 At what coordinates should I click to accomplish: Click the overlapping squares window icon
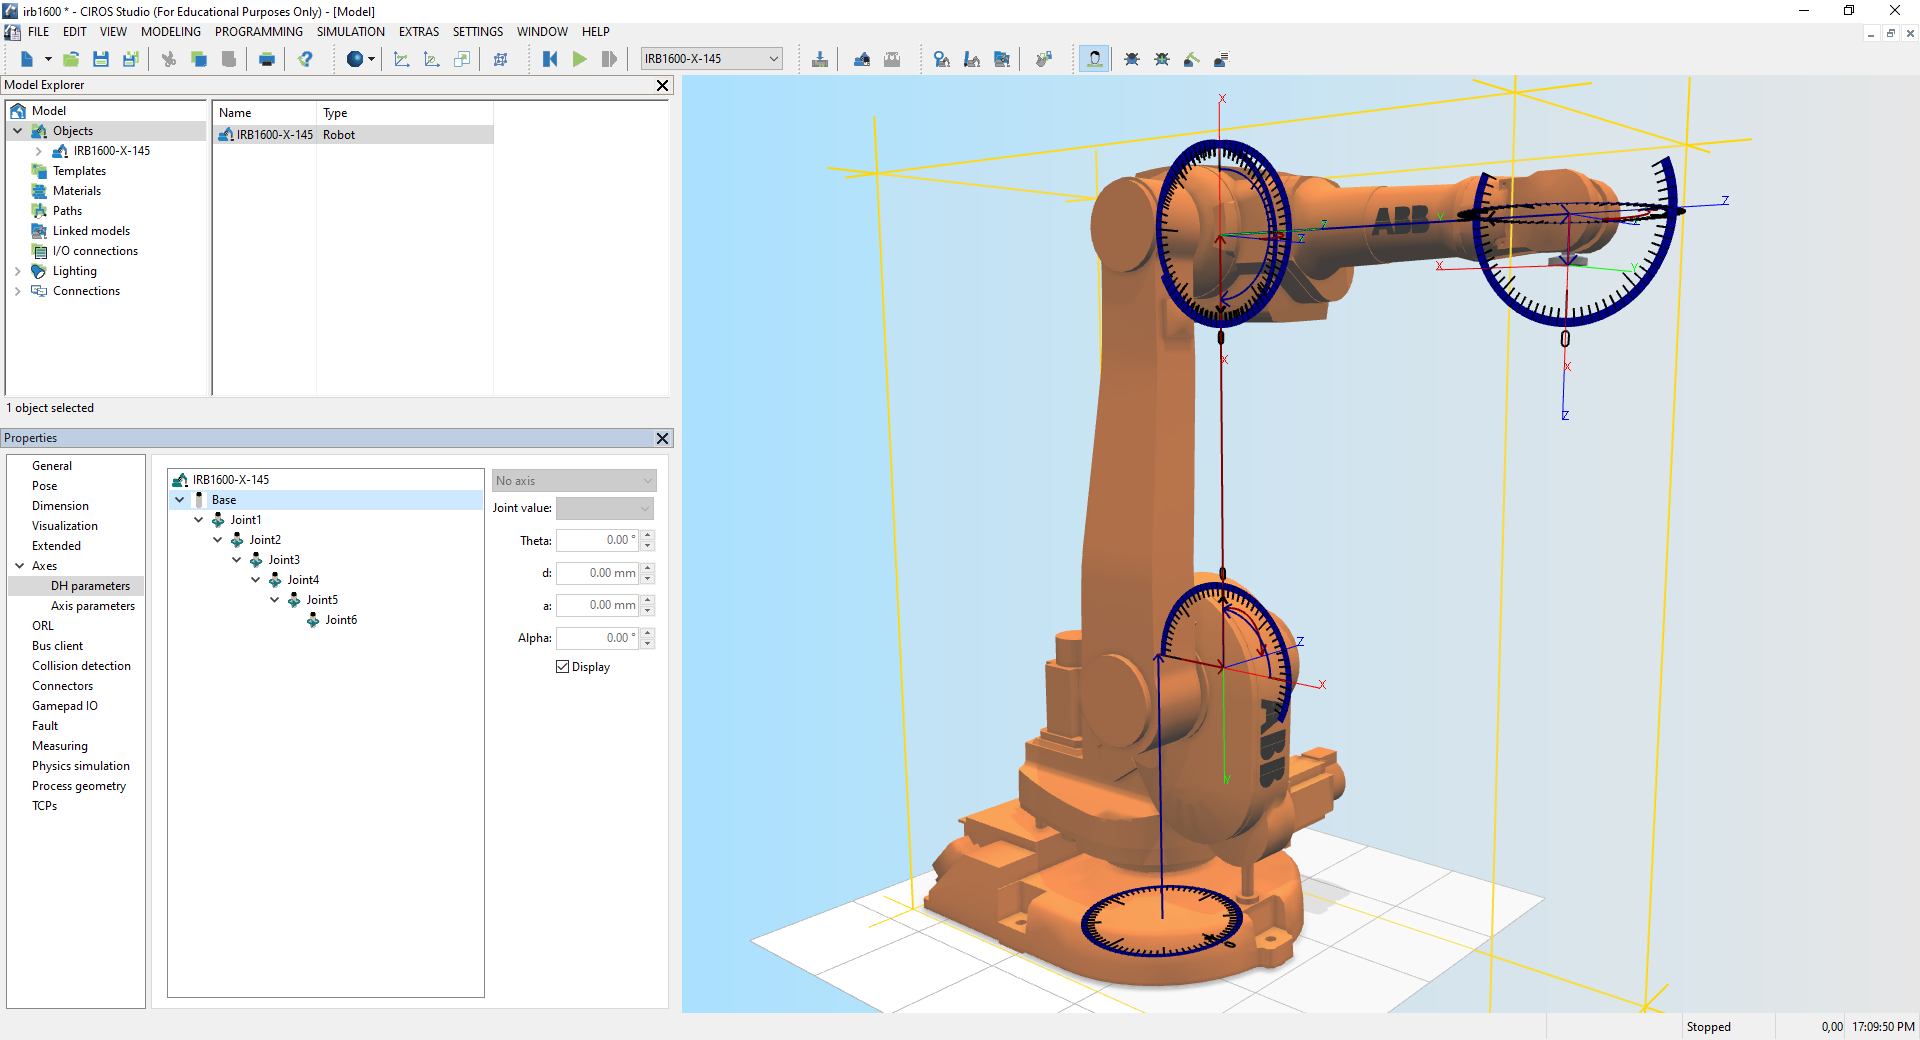(x=462, y=59)
